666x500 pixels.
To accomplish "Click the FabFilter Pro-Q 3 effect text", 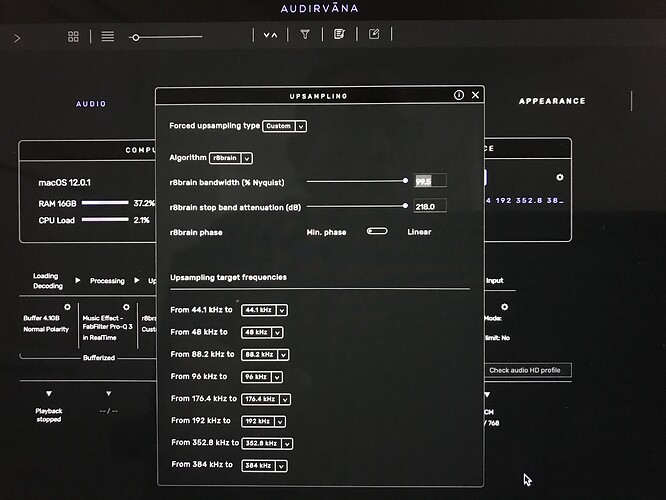I will click(x=108, y=326).
